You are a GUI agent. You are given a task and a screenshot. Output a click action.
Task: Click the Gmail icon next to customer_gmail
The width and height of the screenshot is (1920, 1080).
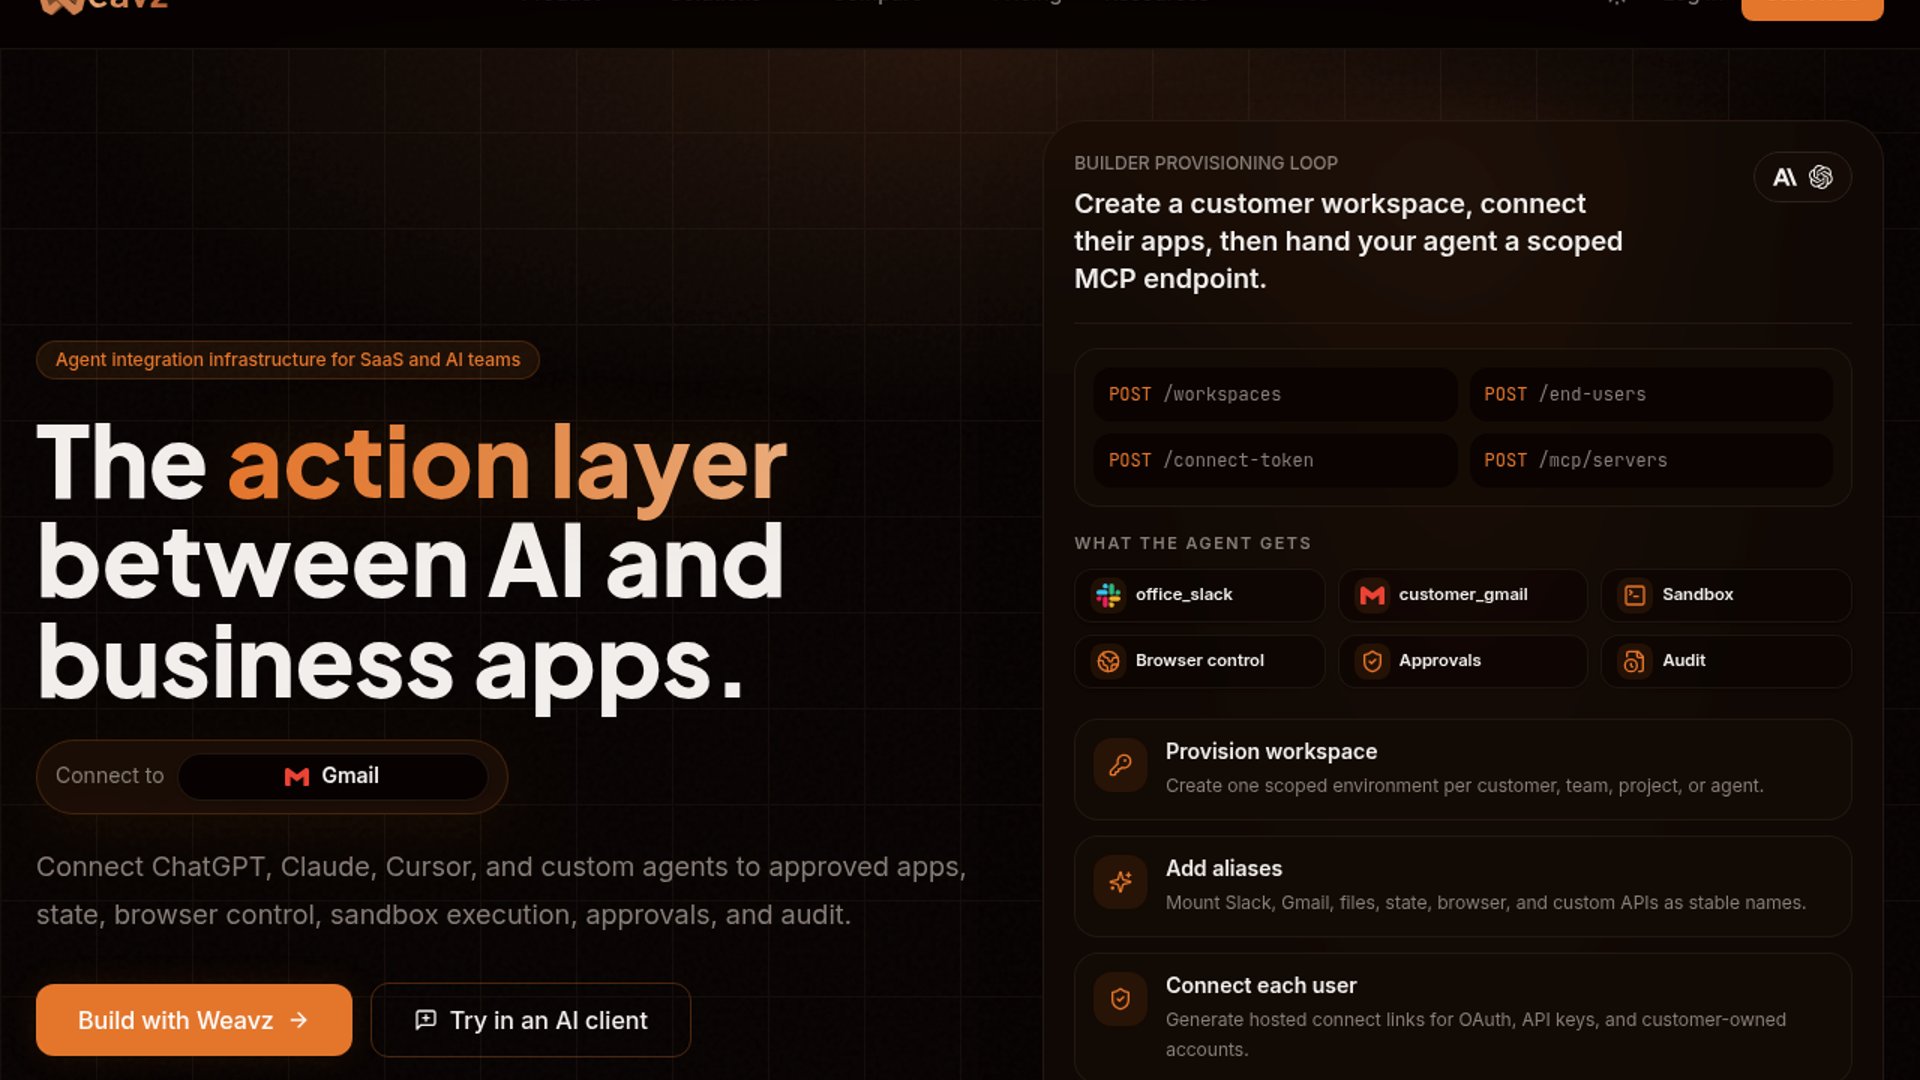(1372, 595)
